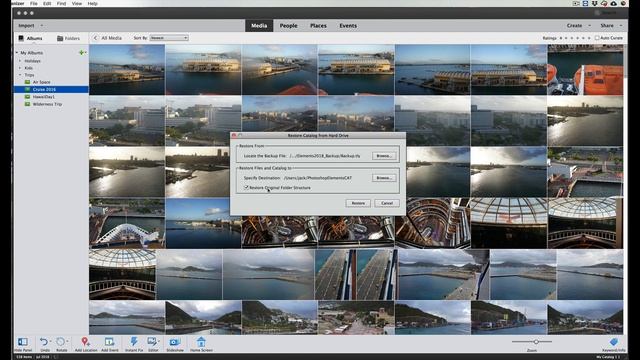
Task: Click the Search field in title bar
Action: point(608,13)
